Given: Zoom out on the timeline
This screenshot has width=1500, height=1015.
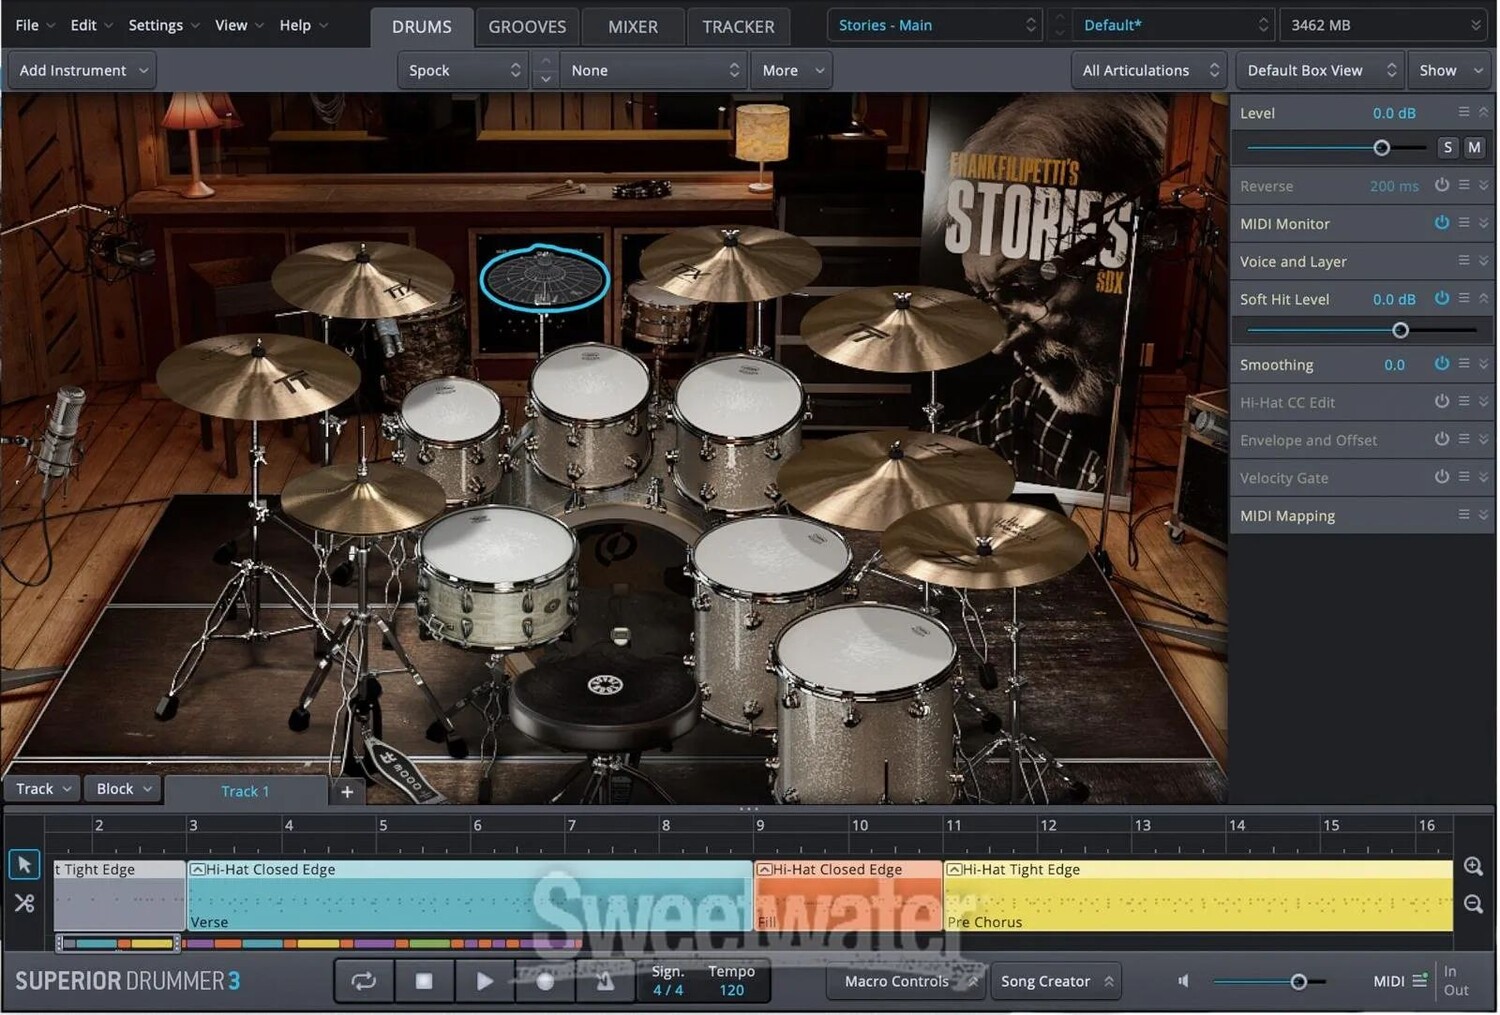Looking at the screenshot, I should coord(1473,904).
